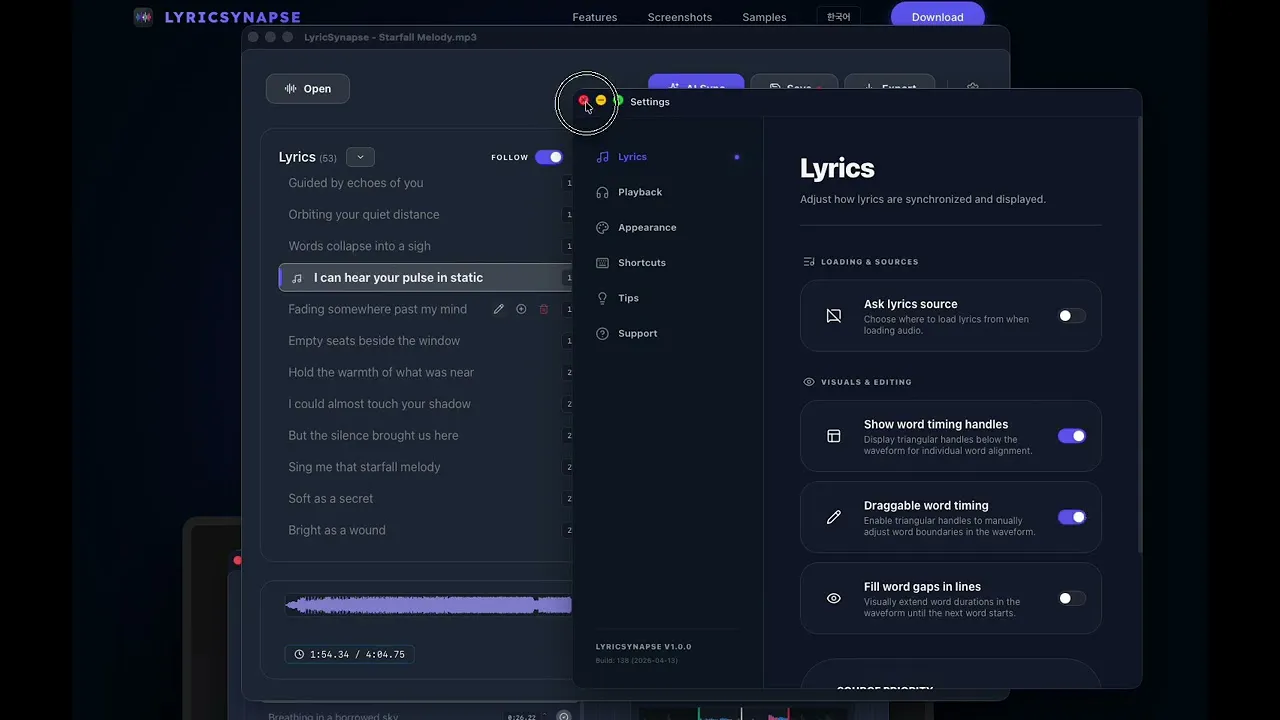
Task: Click the keyboard icon beside Shortcuts
Action: [x=602, y=263]
